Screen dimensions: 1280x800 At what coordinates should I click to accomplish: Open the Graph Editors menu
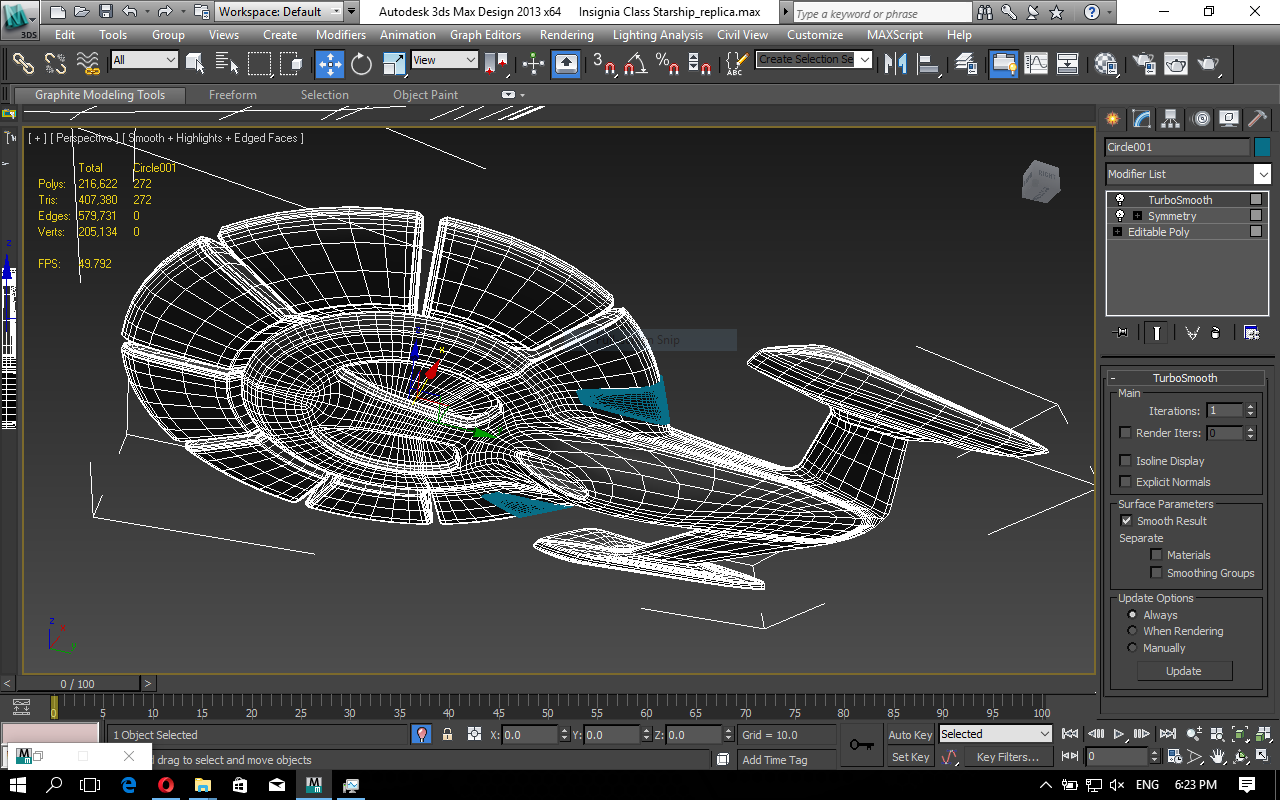coord(485,34)
